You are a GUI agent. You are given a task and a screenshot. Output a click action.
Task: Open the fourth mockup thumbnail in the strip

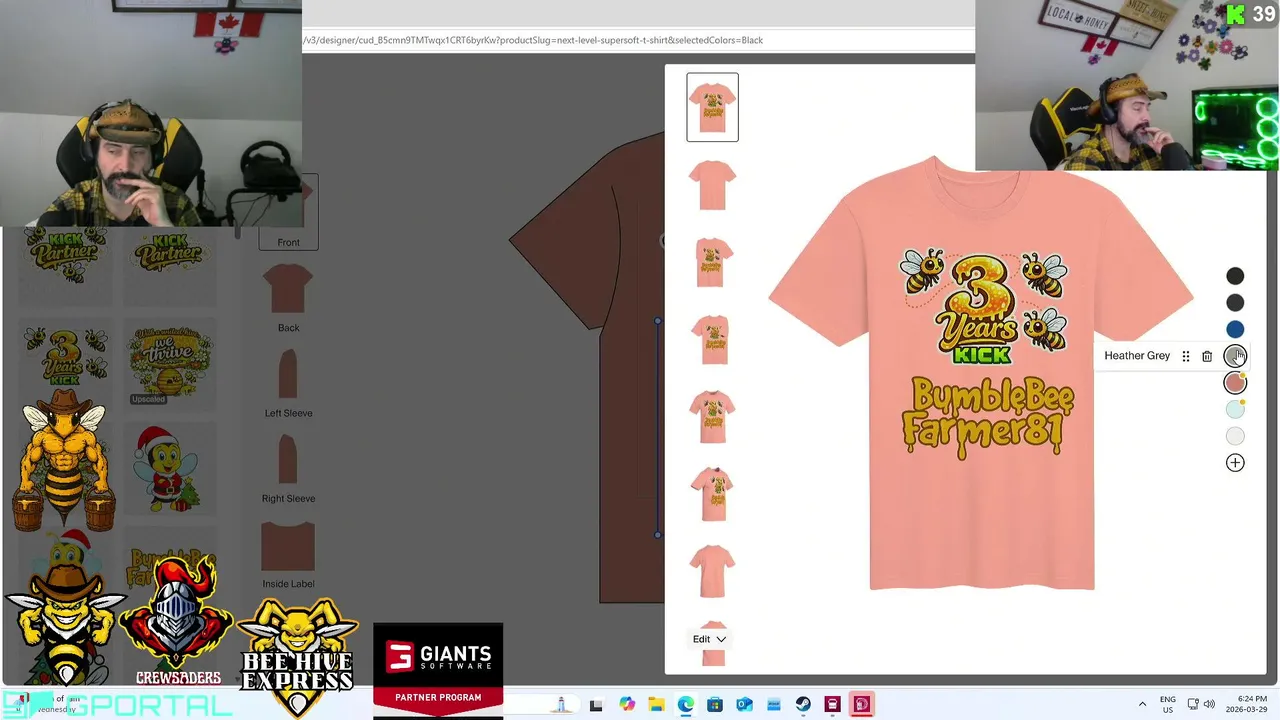tap(712, 339)
